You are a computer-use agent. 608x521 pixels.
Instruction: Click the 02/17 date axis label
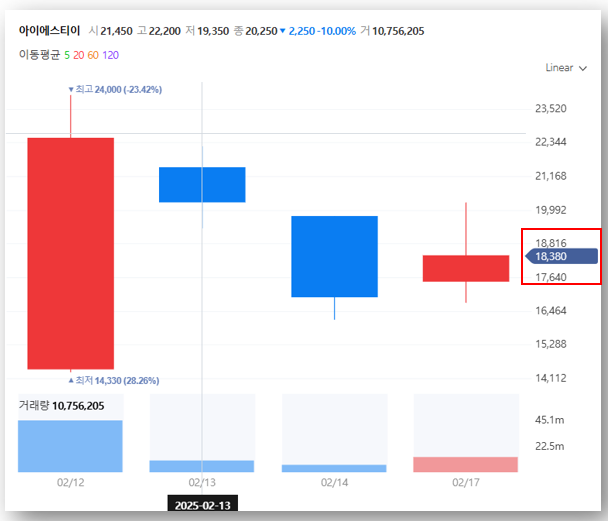(x=466, y=483)
